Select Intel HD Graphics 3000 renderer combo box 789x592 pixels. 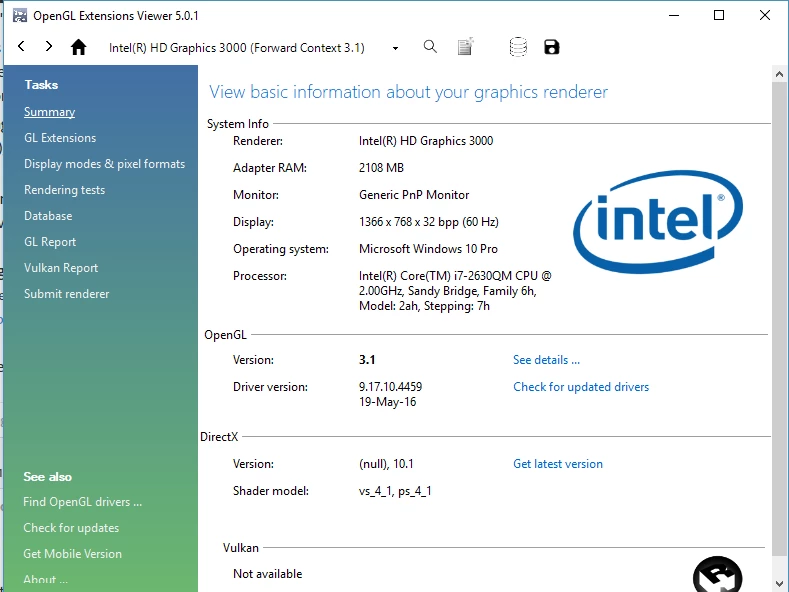(253, 48)
